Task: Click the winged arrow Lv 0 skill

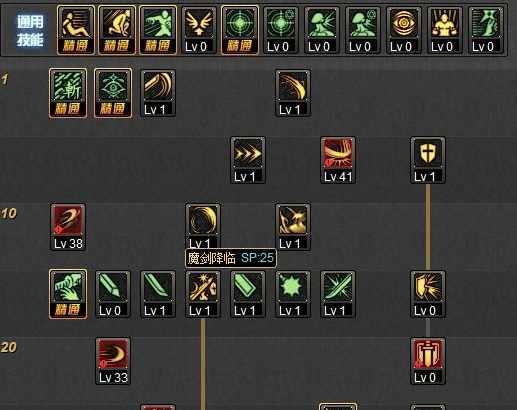Action: tap(199, 30)
